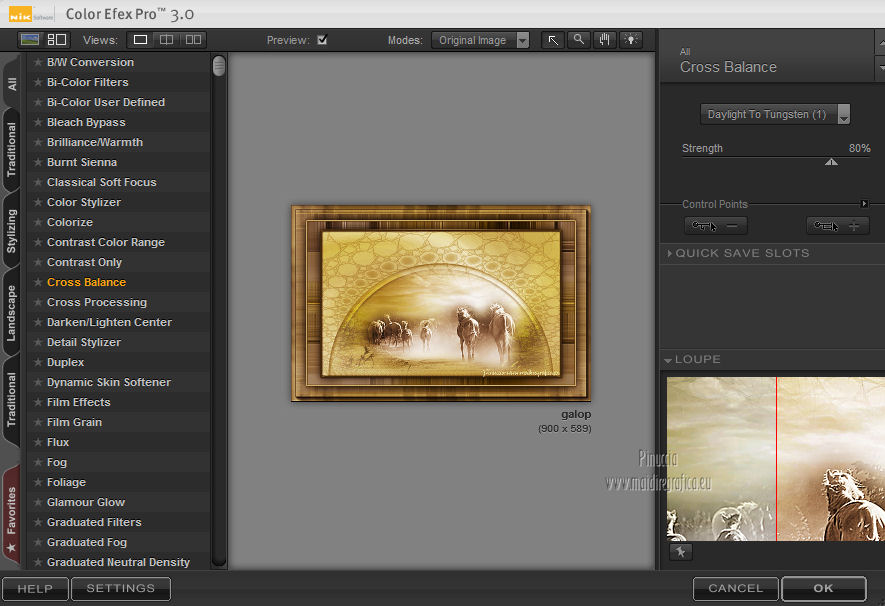Click the Cancel button
The image size is (885, 606).
[x=735, y=589]
